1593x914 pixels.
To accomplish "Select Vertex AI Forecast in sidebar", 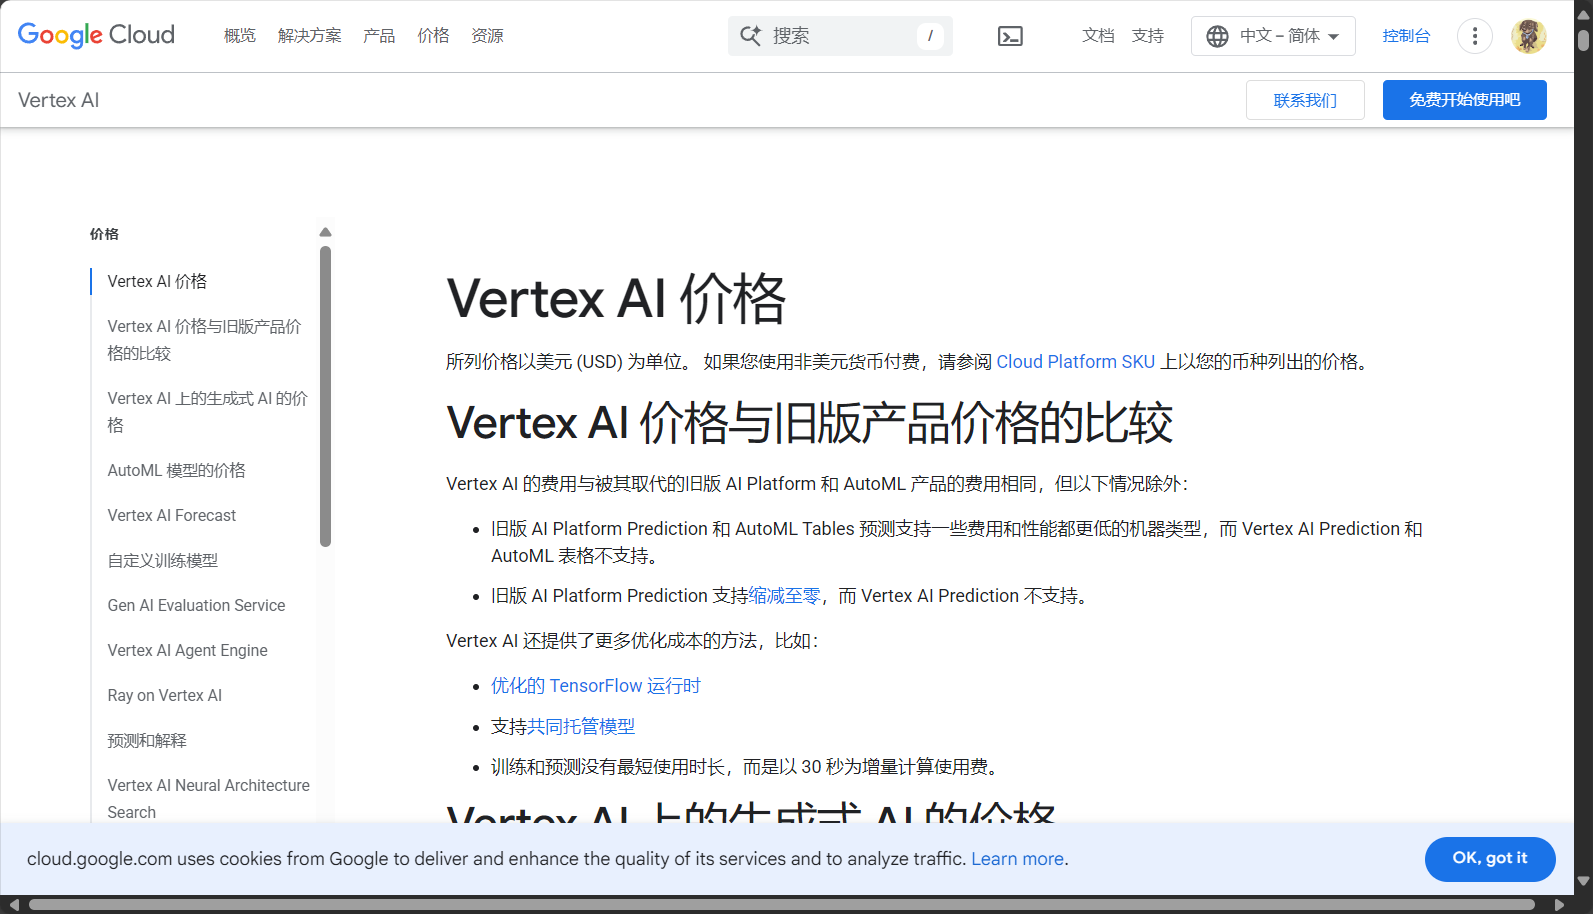I will pos(172,515).
